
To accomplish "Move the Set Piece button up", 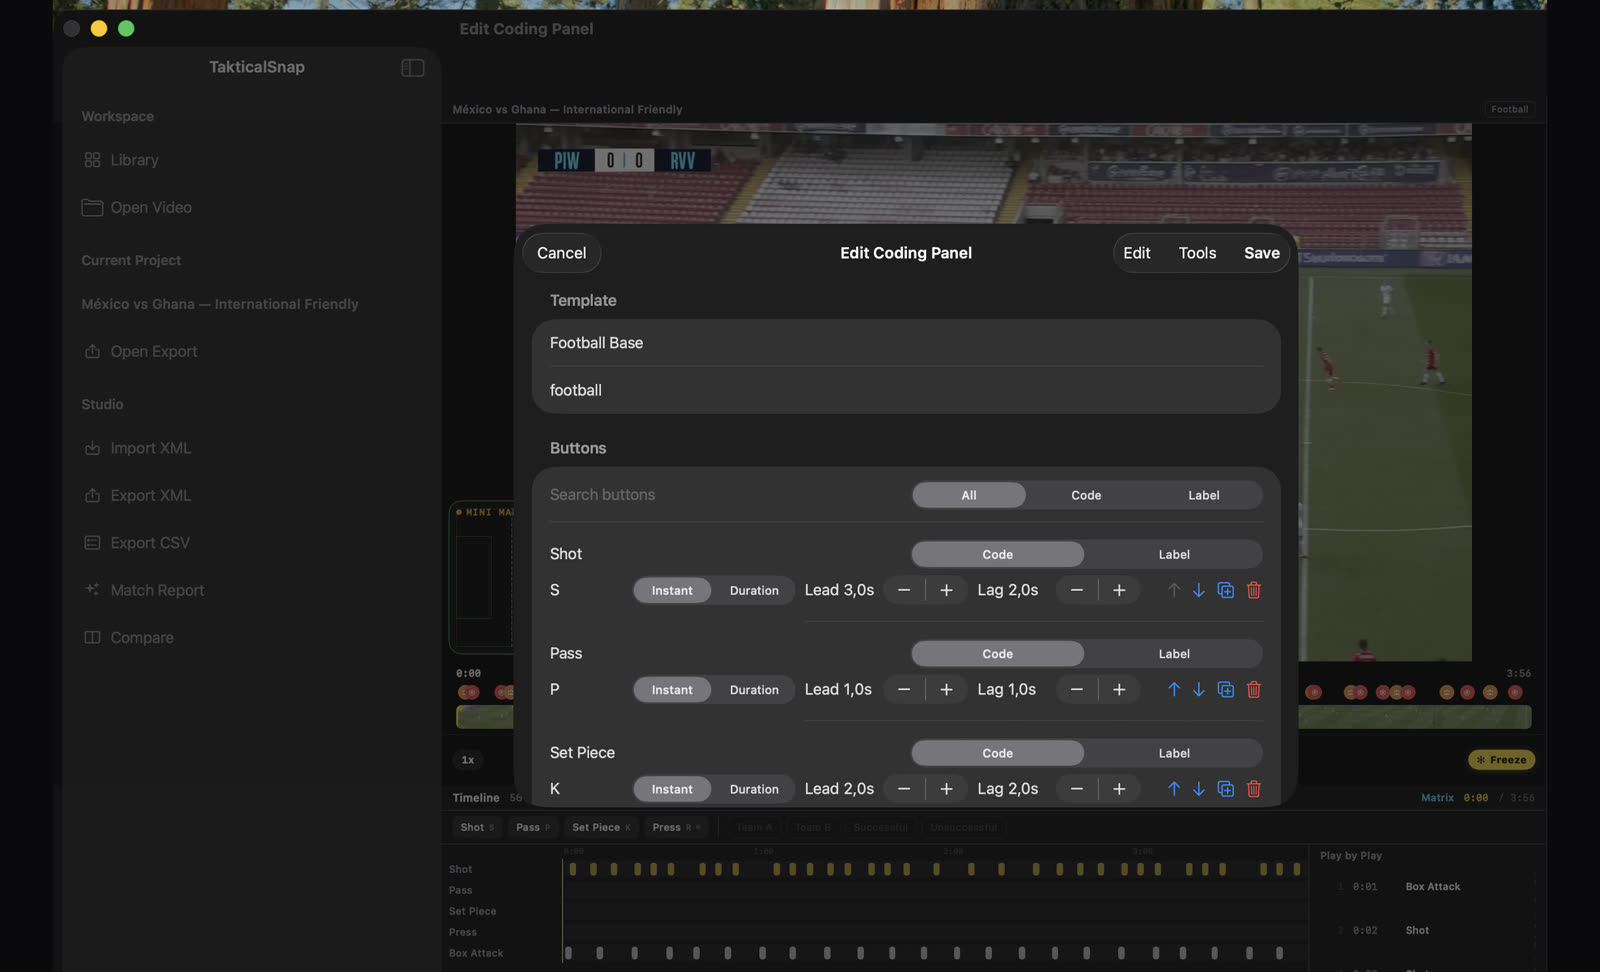I will (x=1174, y=789).
